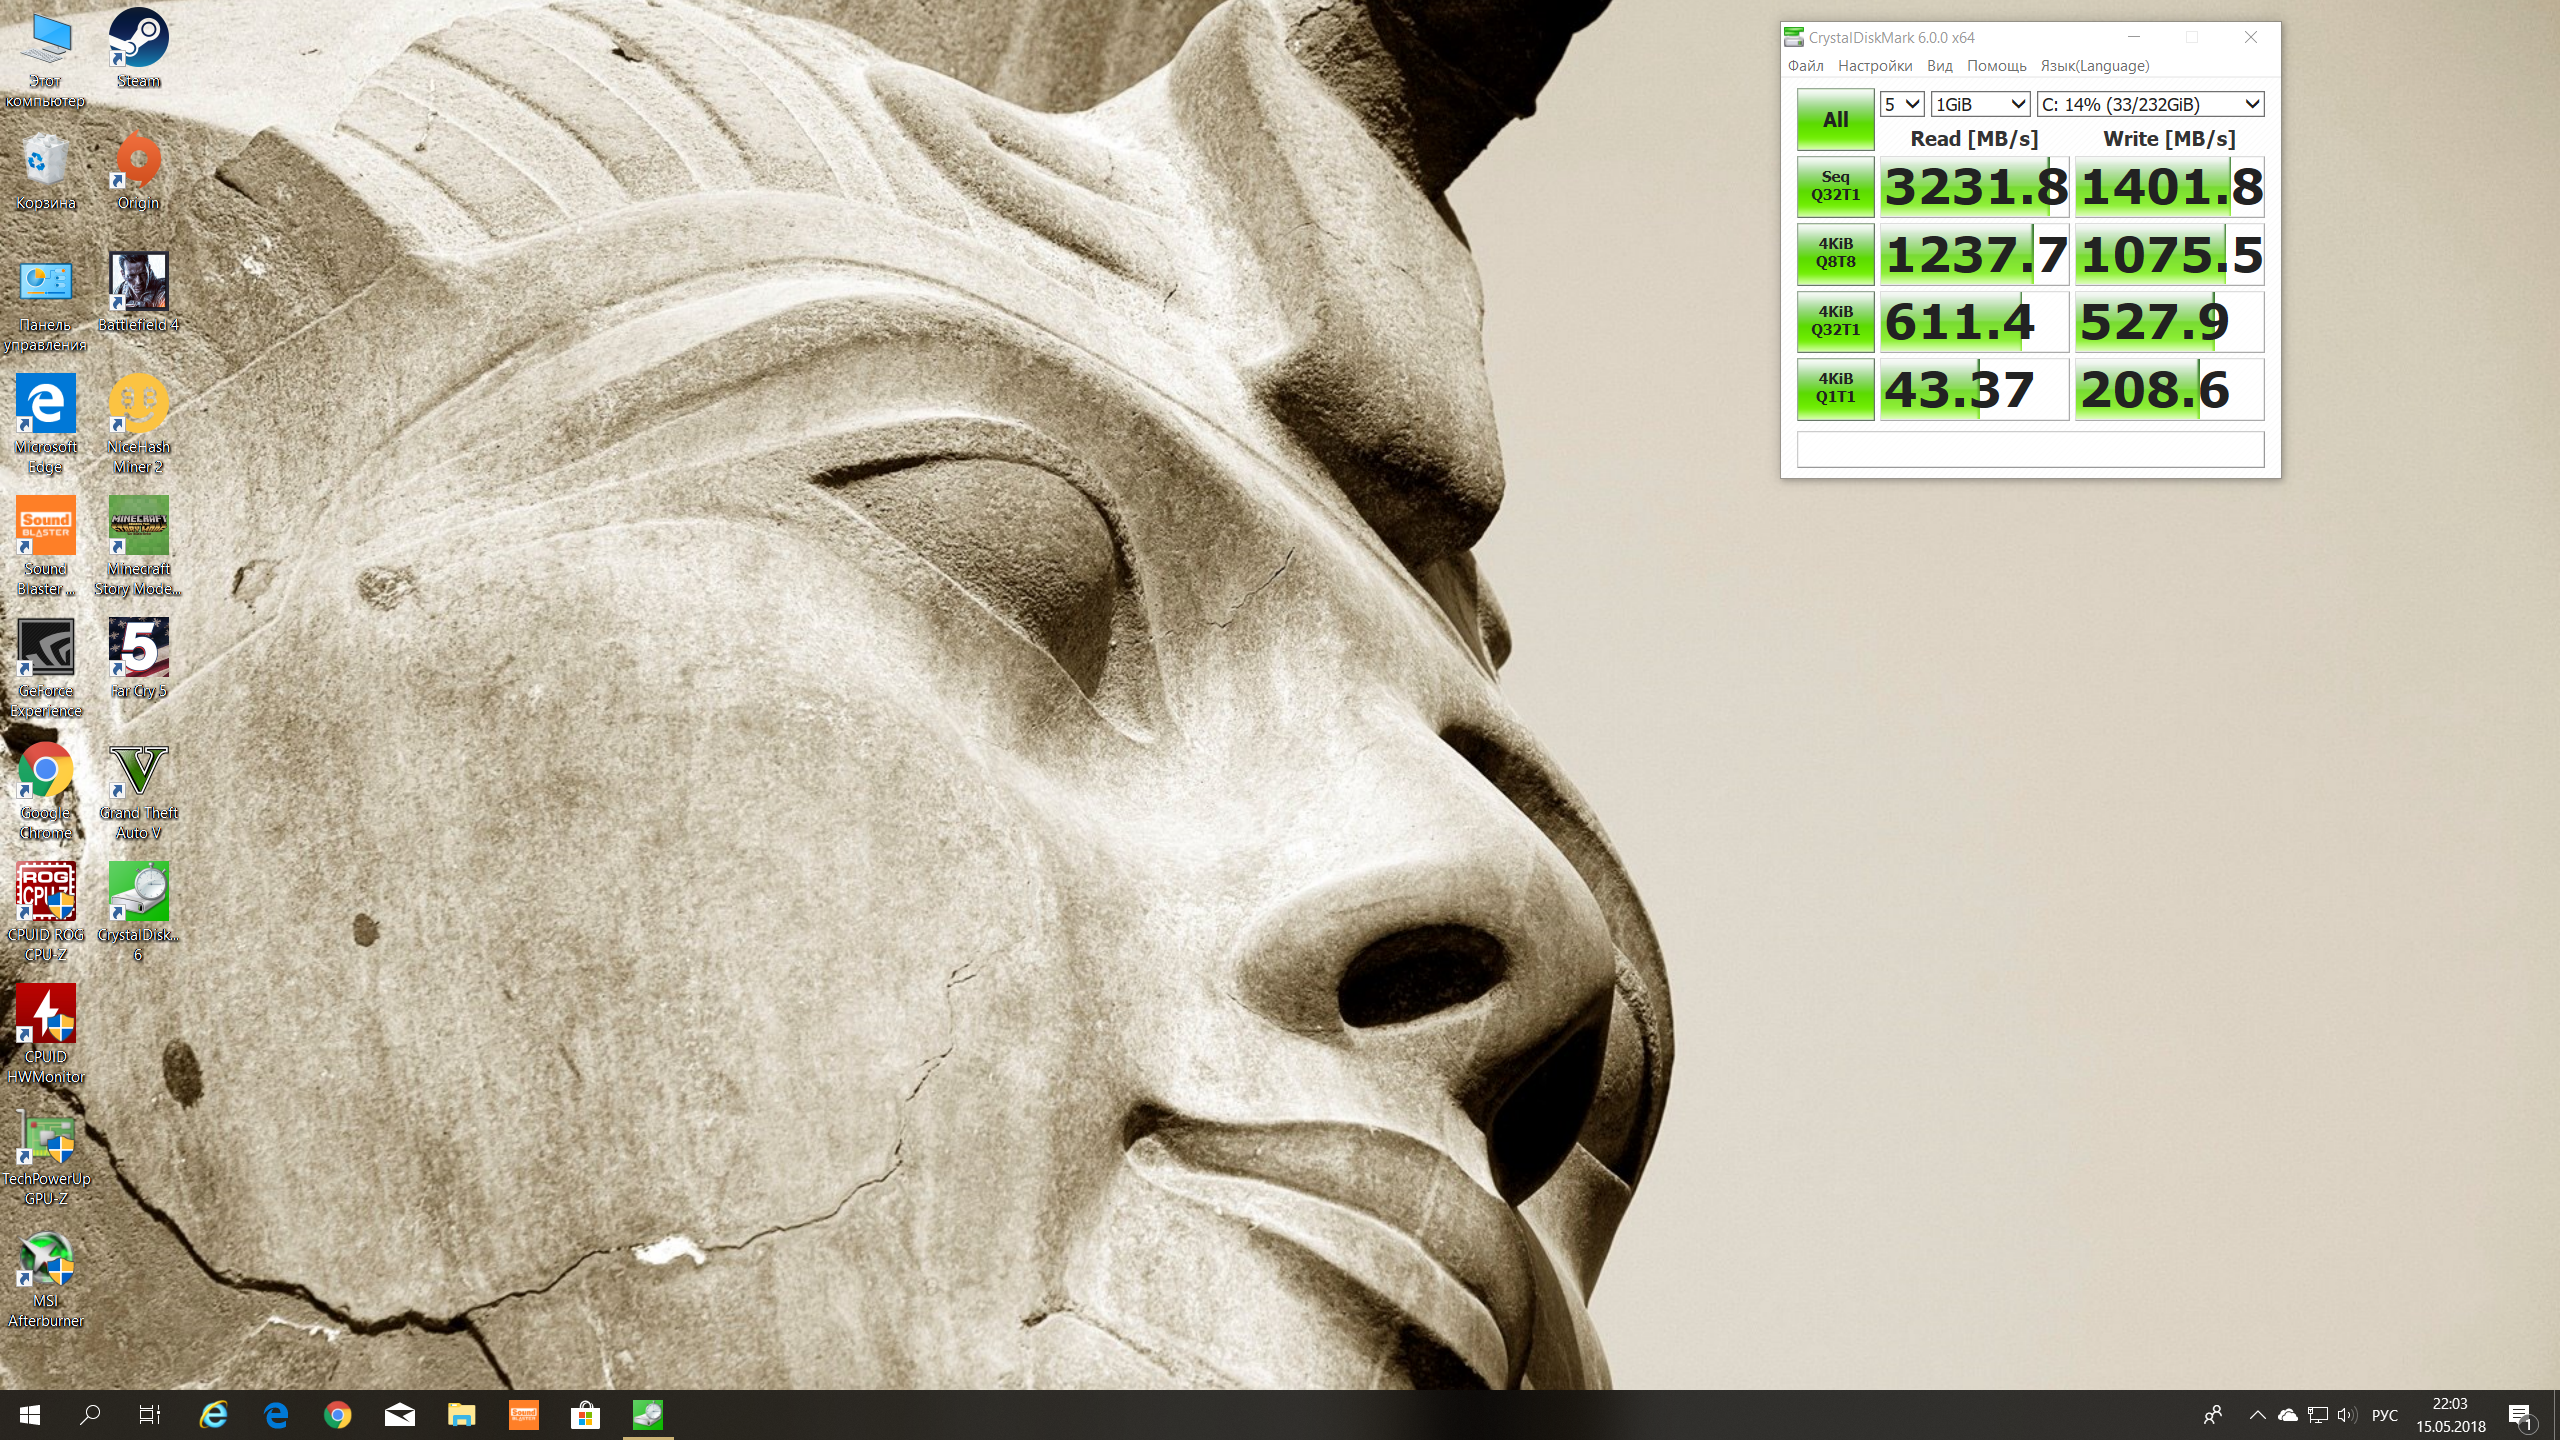Open the MSI Afterburner desktop icon
The width and height of the screenshot is (2560, 1440).
(45, 1259)
